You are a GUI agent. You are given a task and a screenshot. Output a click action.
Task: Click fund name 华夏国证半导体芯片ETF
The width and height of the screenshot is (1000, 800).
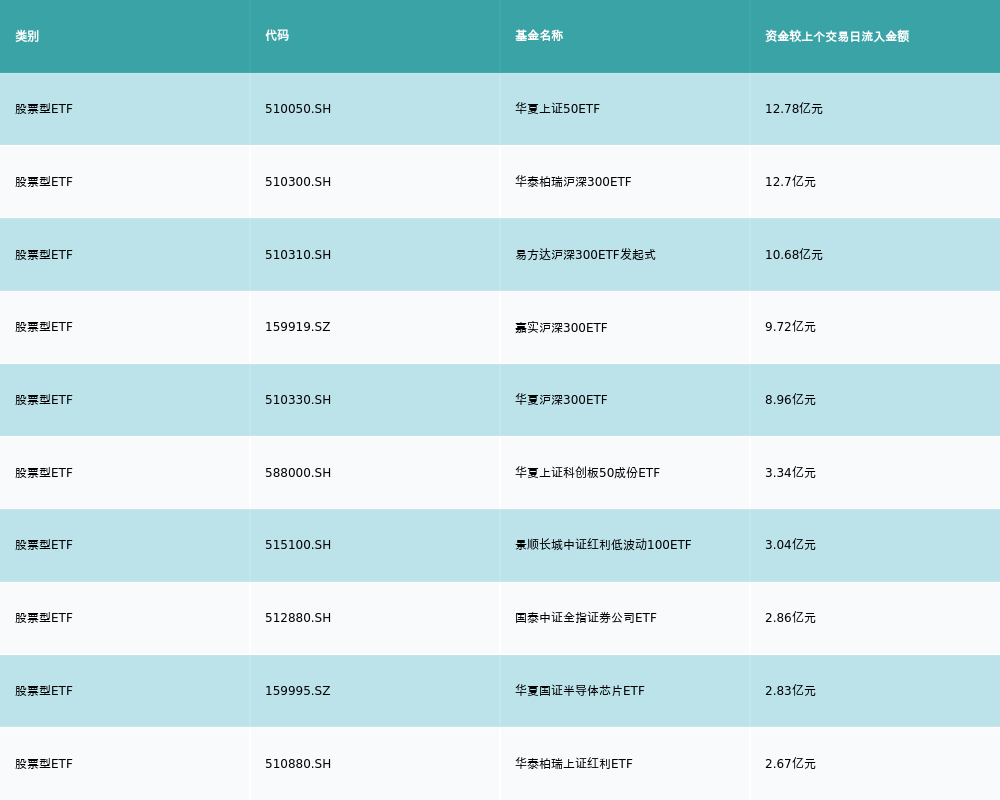[580, 691]
